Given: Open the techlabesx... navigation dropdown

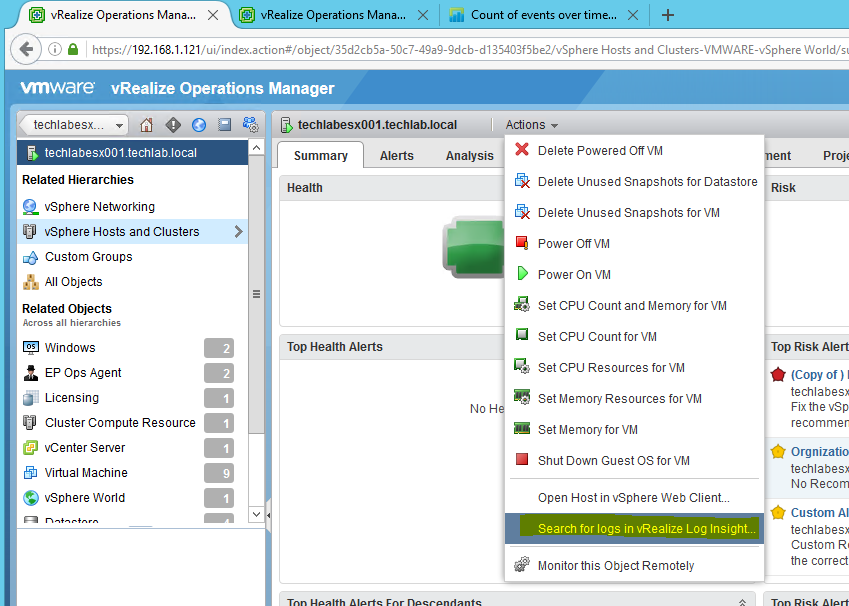Looking at the screenshot, I should [74, 125].
